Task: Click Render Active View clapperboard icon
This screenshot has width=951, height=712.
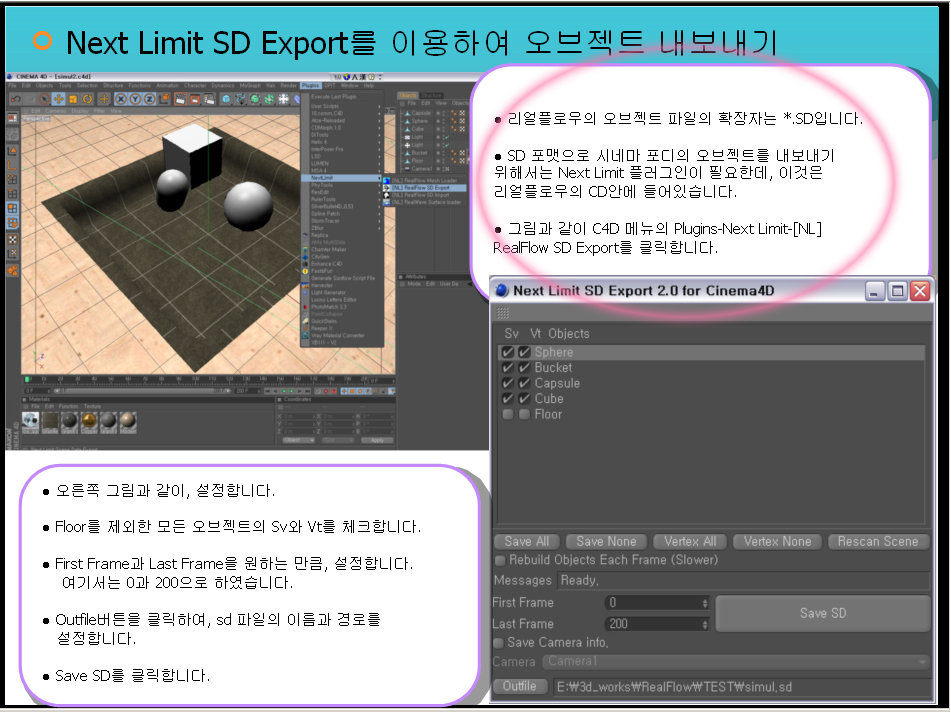Action: click(x=181, y=99)
